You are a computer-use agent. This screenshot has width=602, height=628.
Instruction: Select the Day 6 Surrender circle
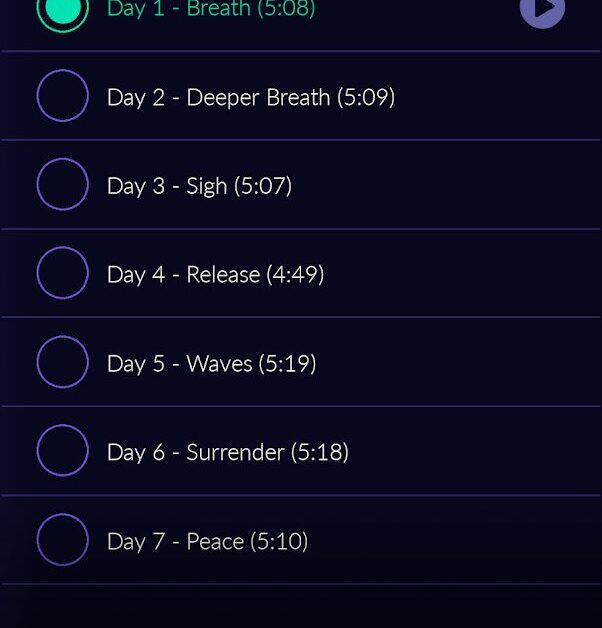point(62,451)
